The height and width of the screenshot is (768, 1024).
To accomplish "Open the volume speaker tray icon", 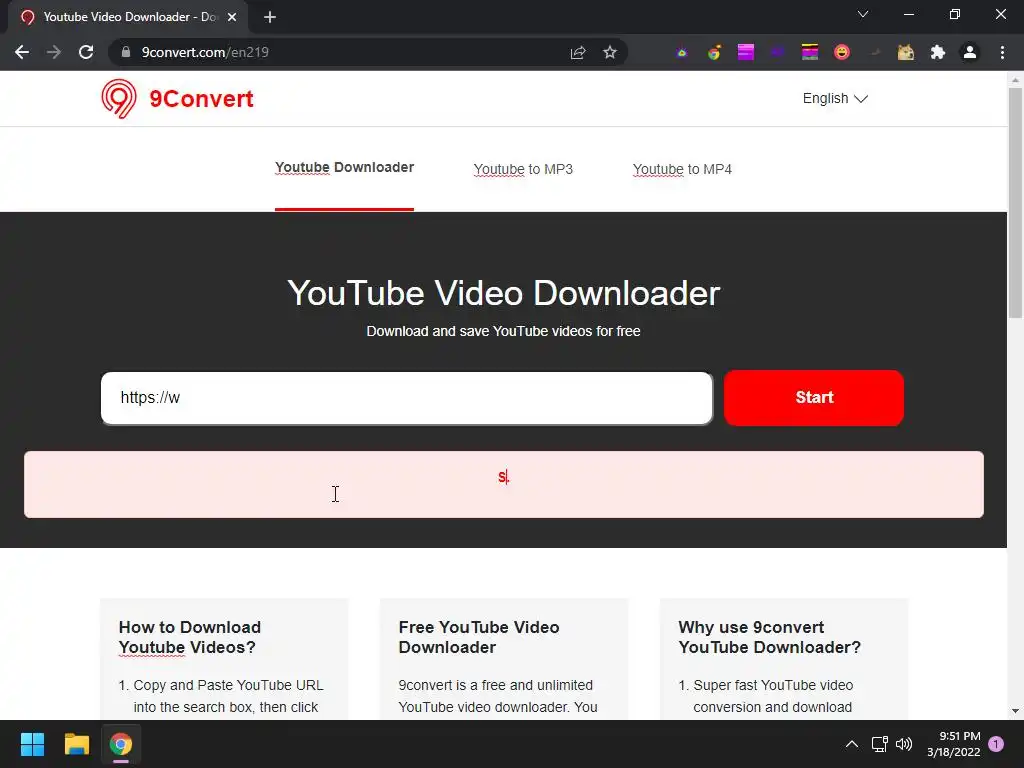I will 904,744.
